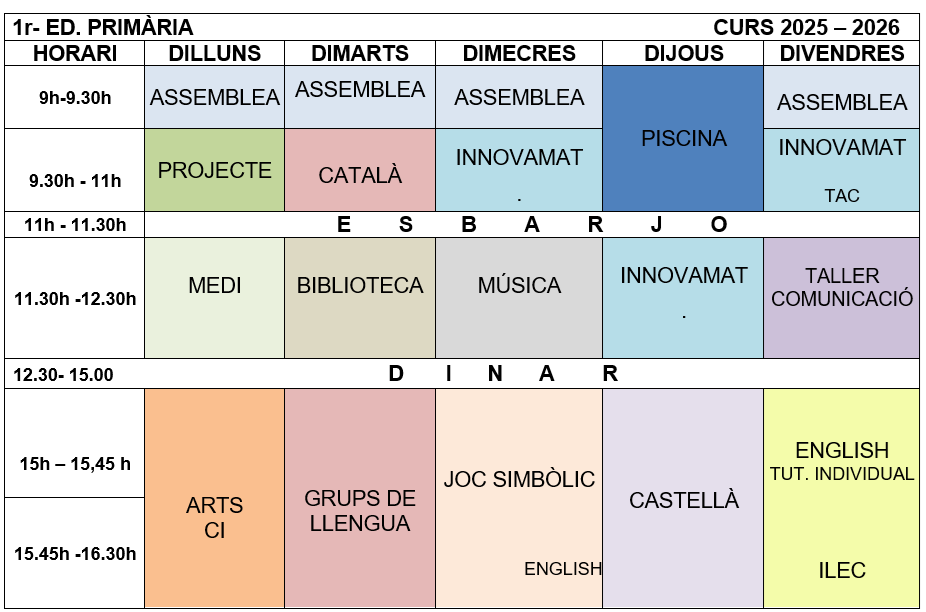
Task: Click the DILLUNS column header
Action: [x=215, y=54]
